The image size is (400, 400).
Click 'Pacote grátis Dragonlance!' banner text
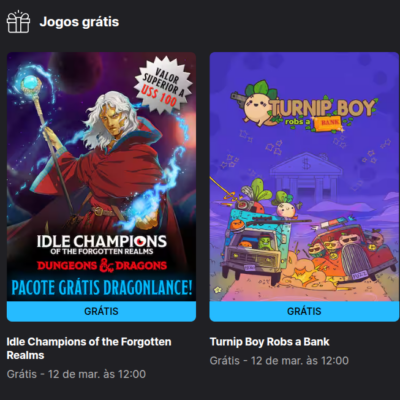pos(102,288)
